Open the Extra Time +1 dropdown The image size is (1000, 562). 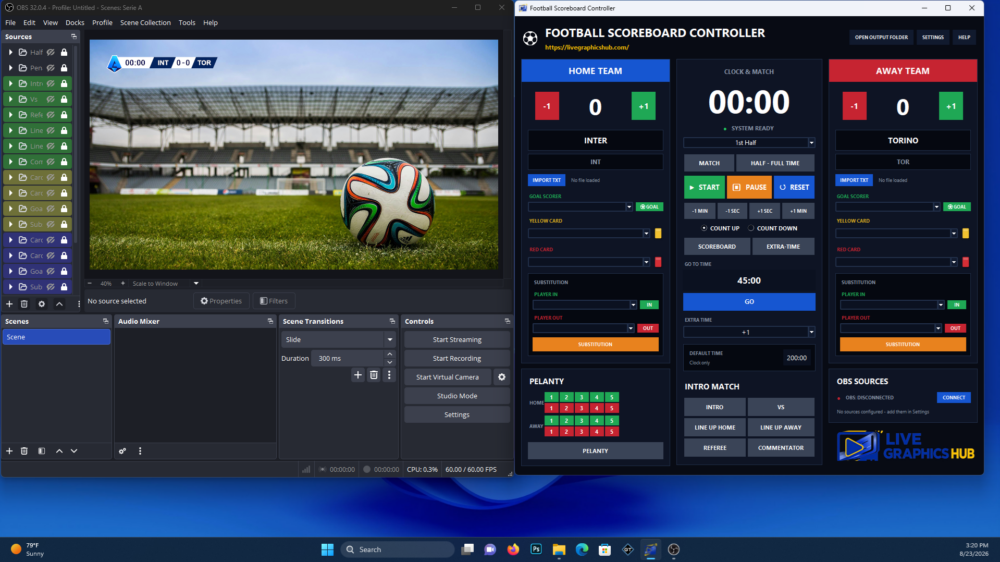point(749,332)
